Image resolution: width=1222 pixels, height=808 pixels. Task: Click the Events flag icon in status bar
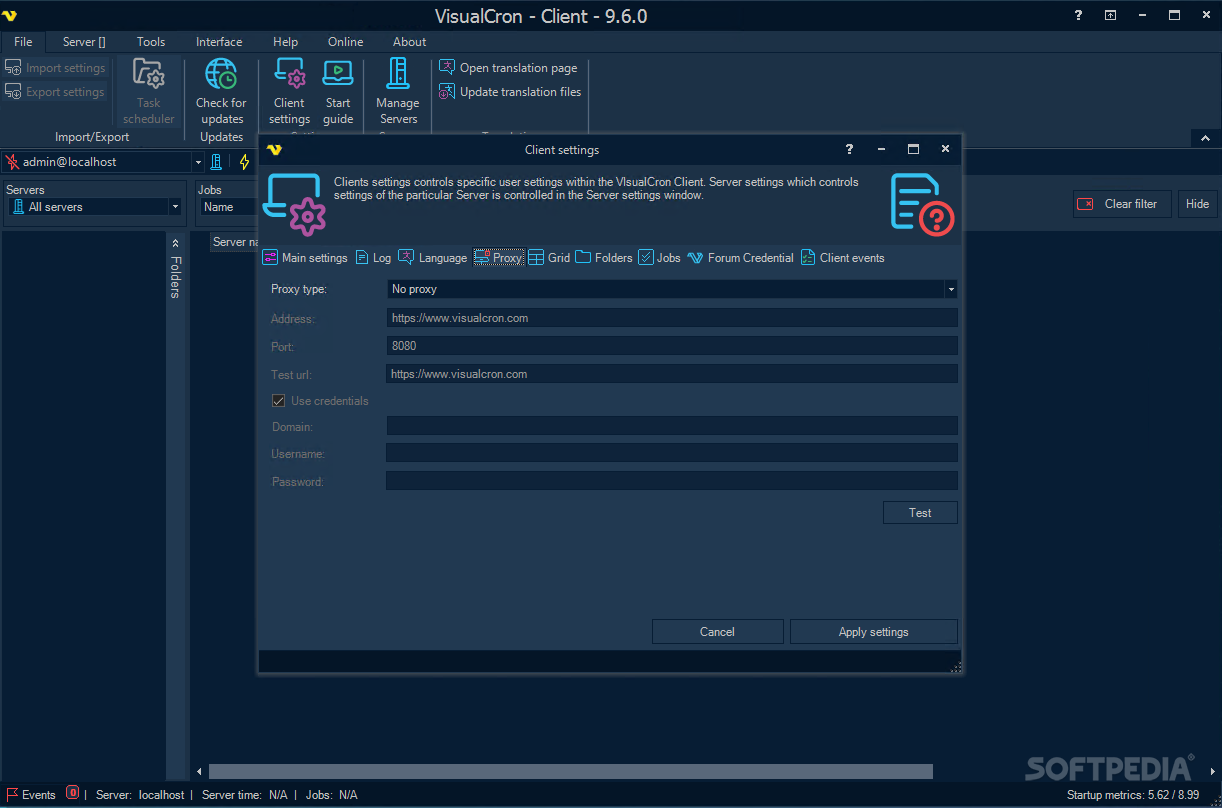tap(13, 795)
